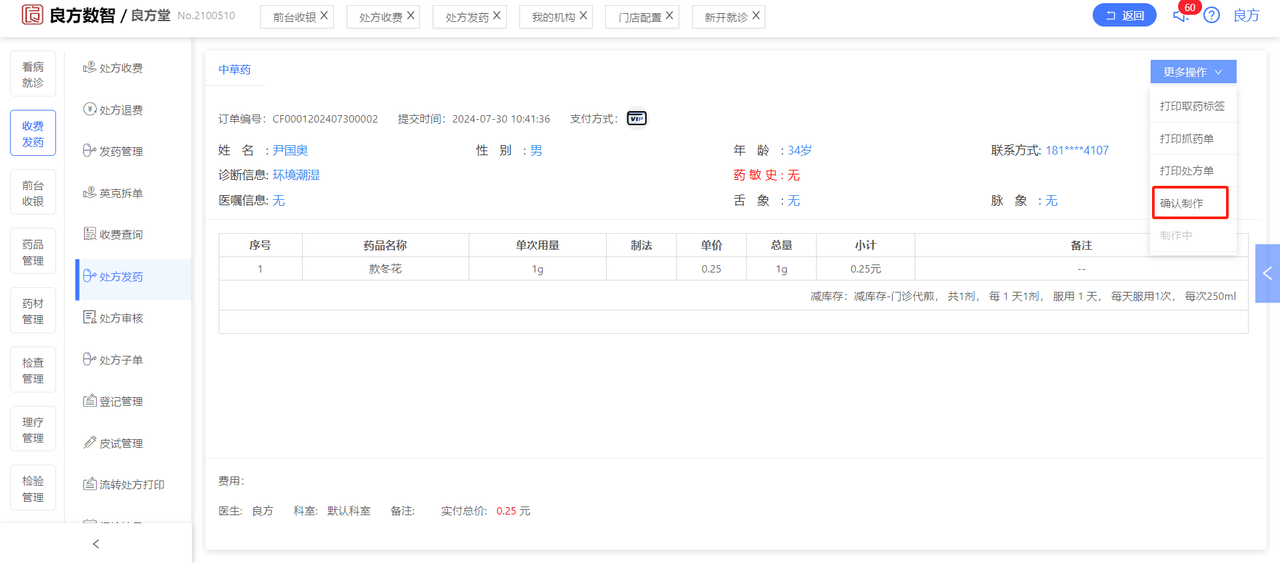Screen dimensions: 1280x563
Task: Open the notification speaker icon
Action: [x=1180, y=15]
